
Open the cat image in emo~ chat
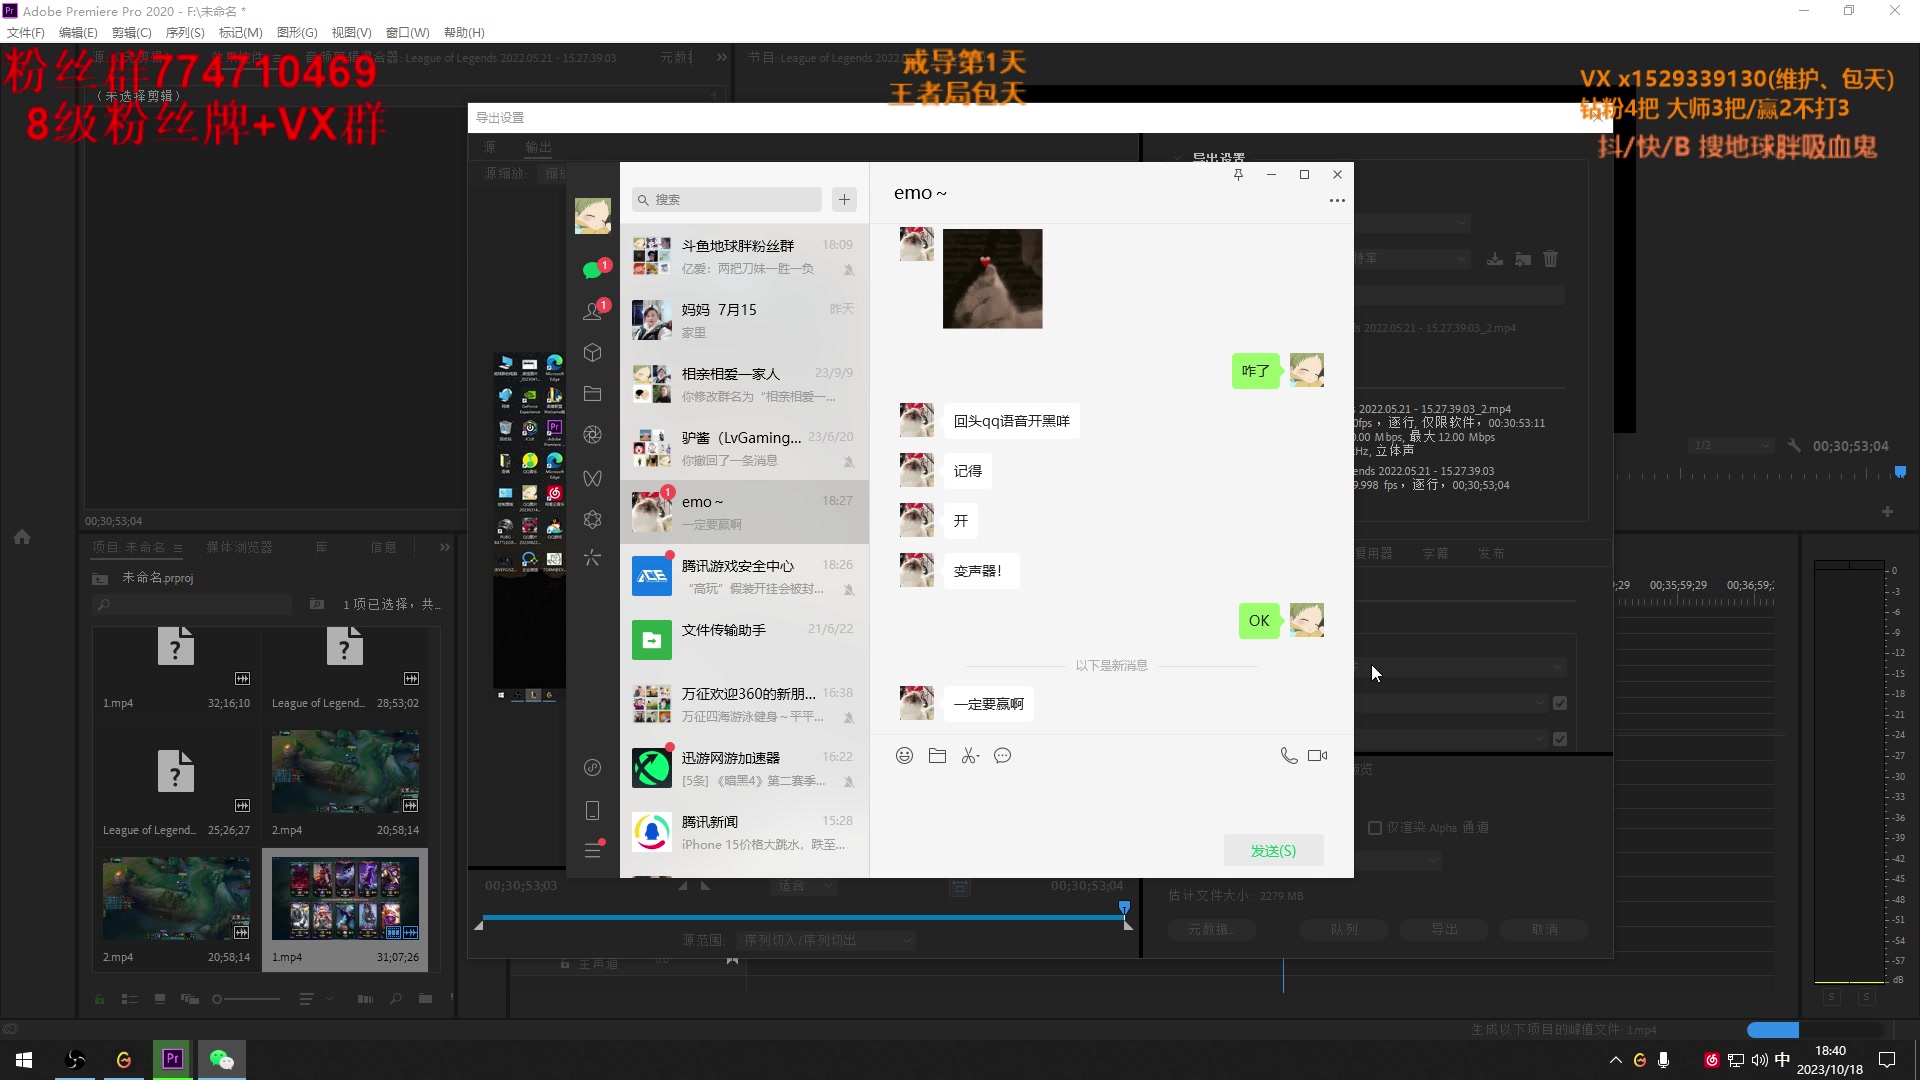pos(992,278)
